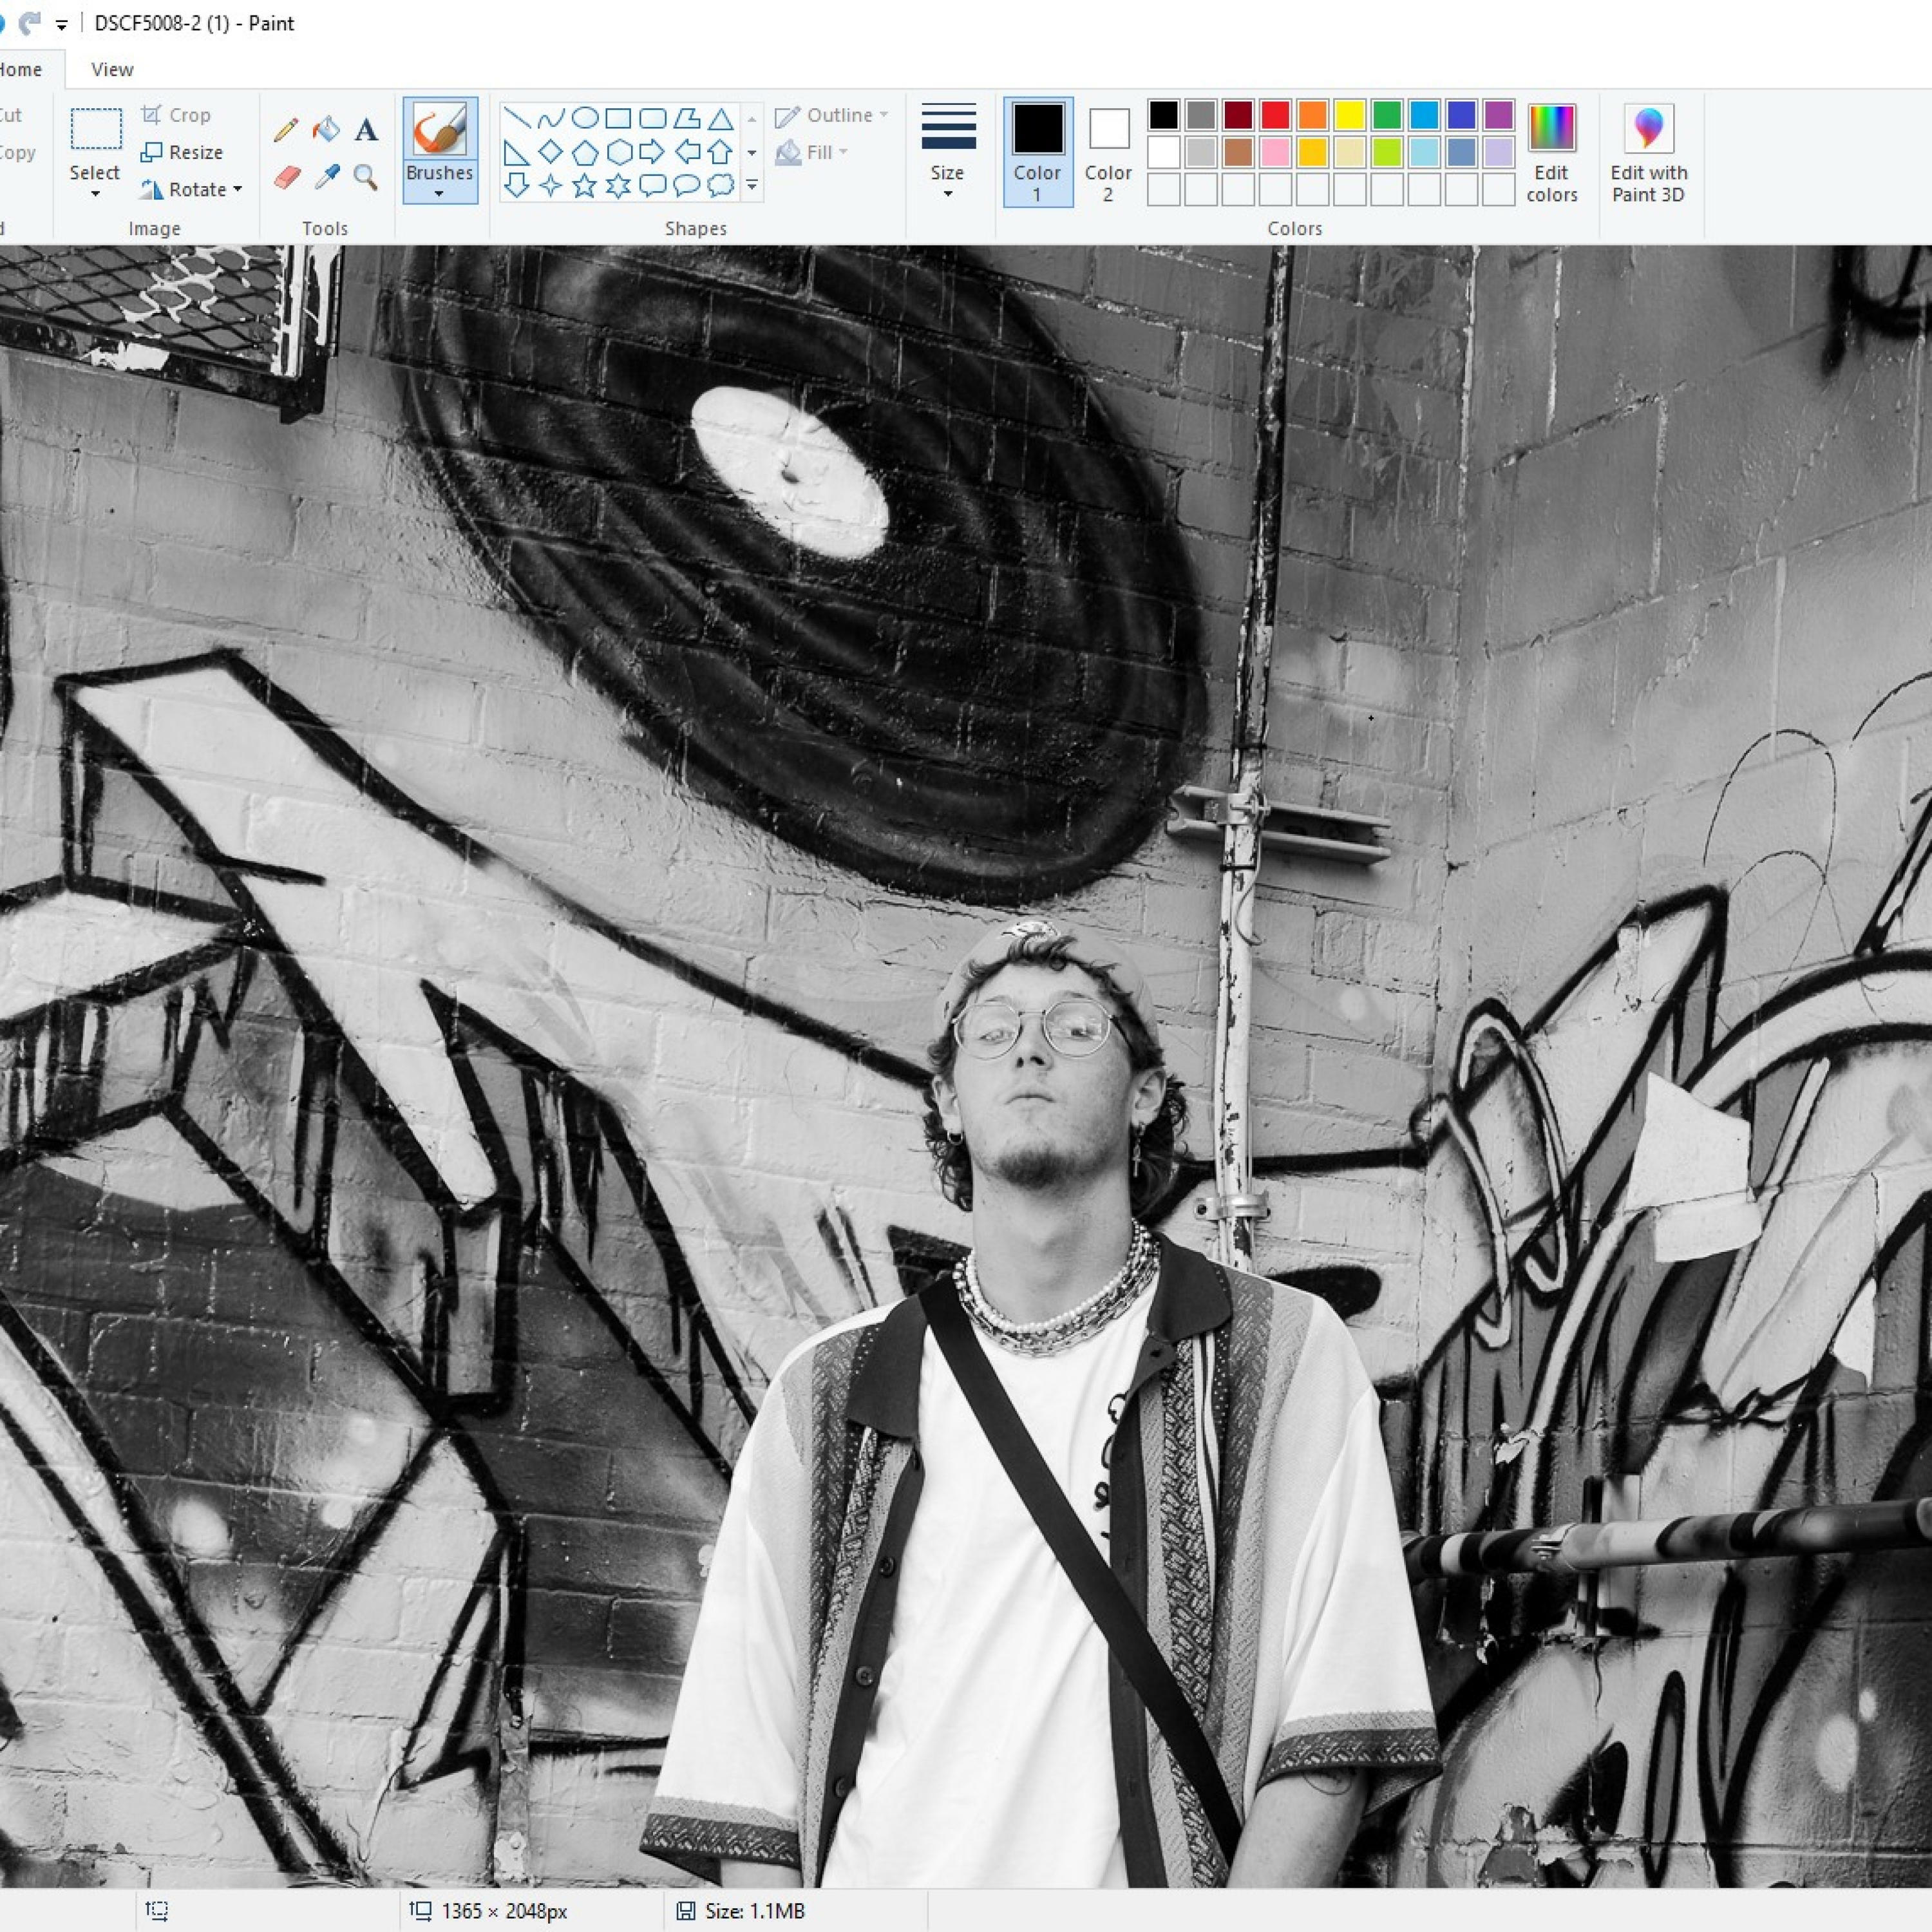Switch to the View tab
The width and height of the screenshot is (1932, 1932).
point(112,69)
